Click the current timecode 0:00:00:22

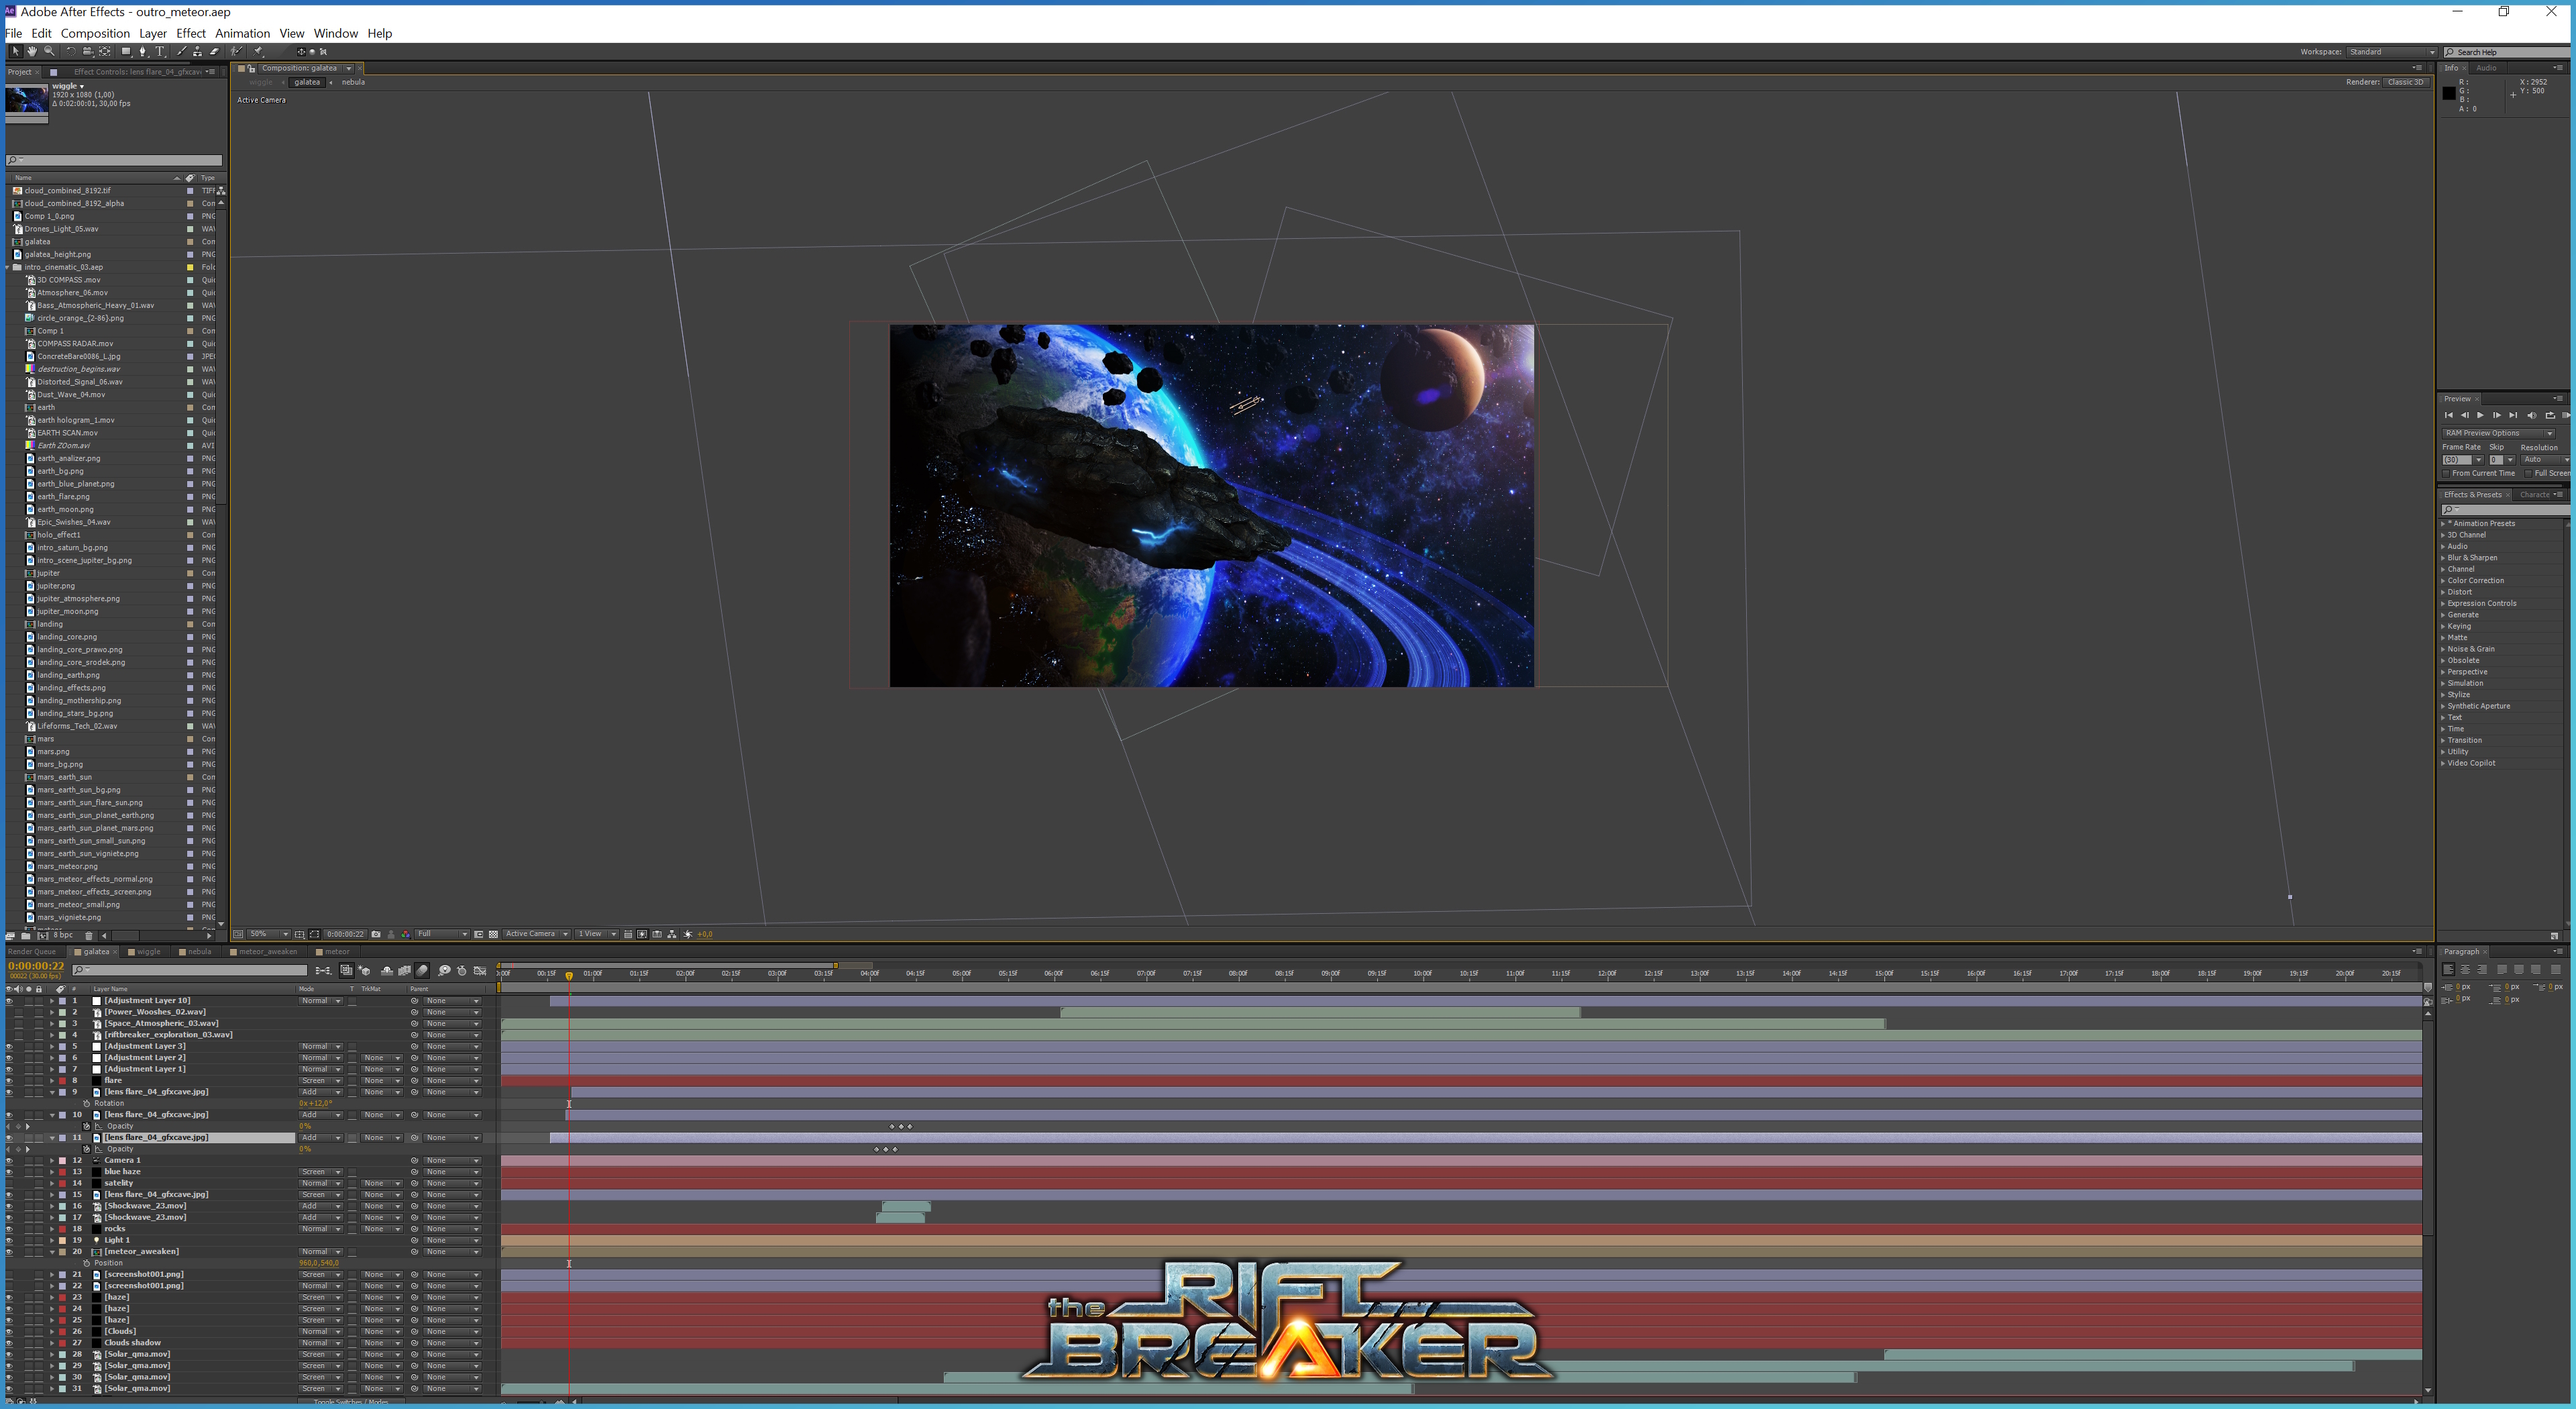[x=36, y=966]
